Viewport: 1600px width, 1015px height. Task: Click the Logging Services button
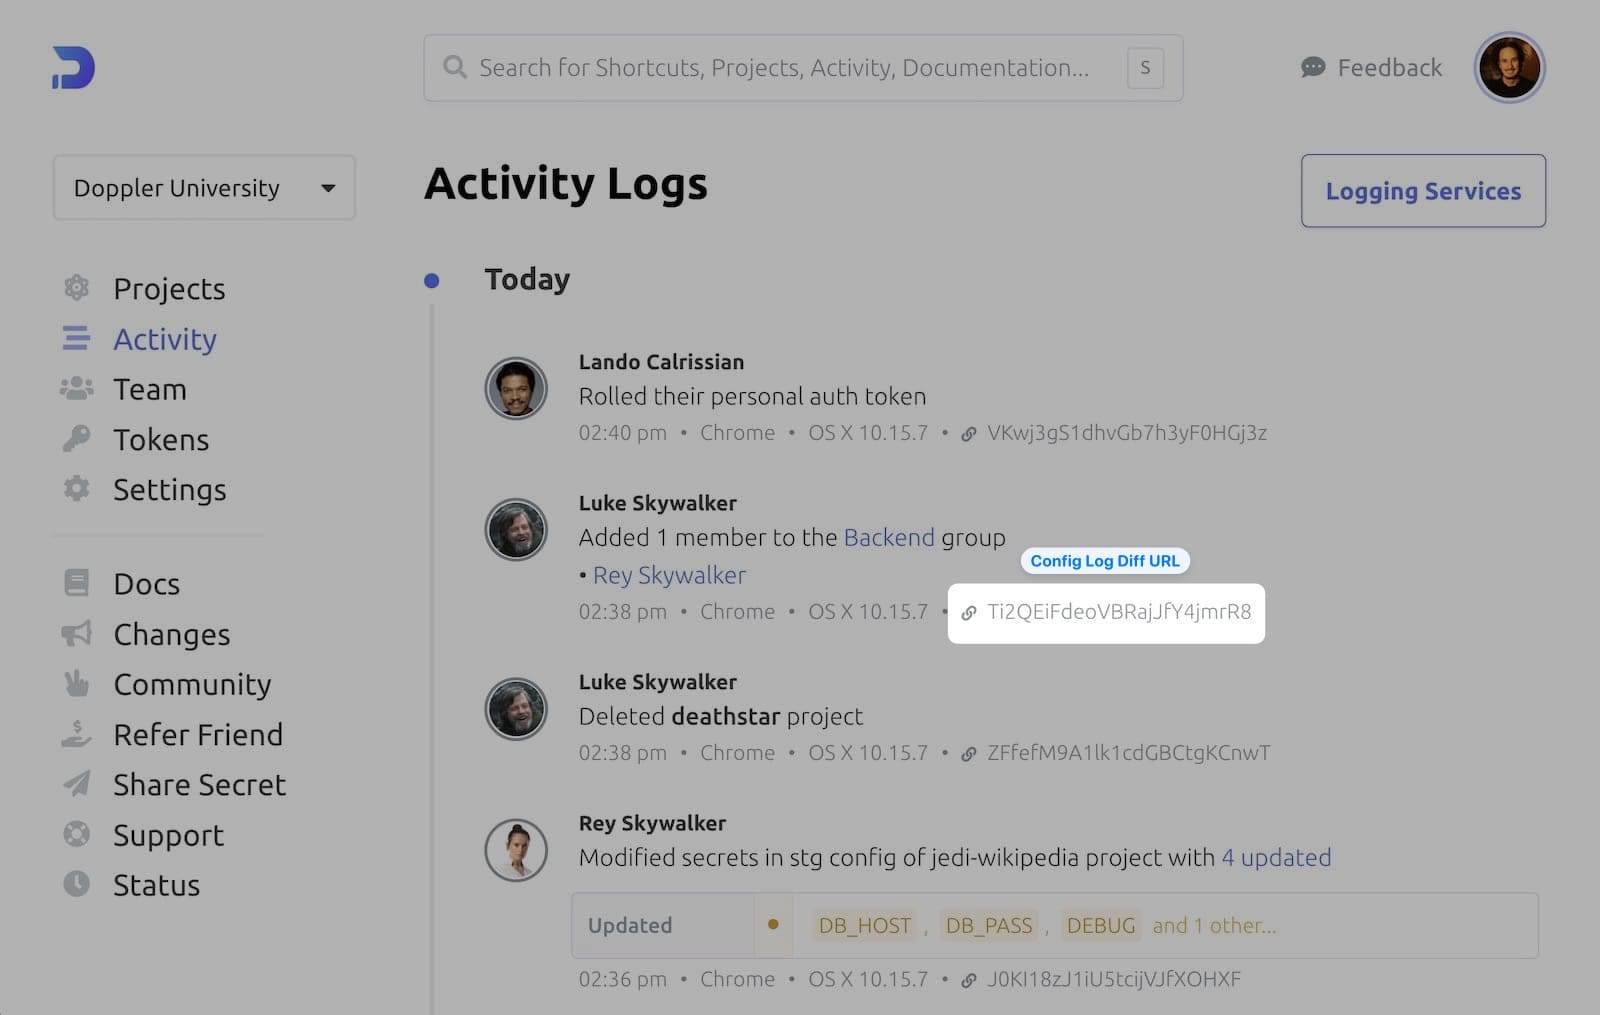1423,190
